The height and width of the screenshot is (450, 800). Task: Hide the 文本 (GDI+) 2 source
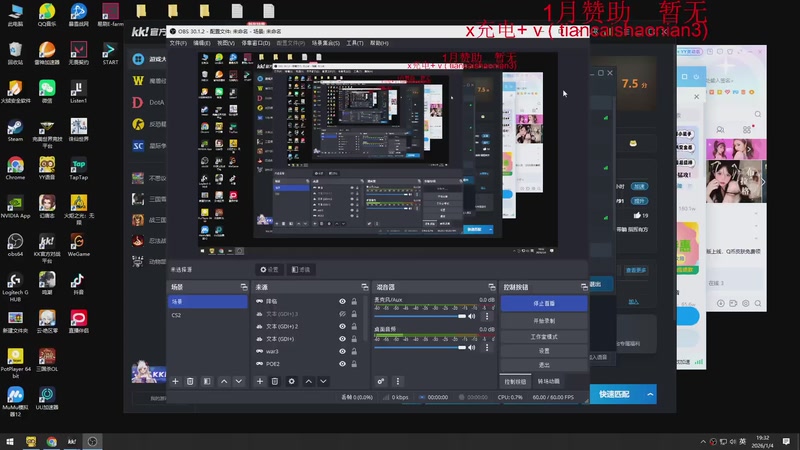click(x=342, y=327)
